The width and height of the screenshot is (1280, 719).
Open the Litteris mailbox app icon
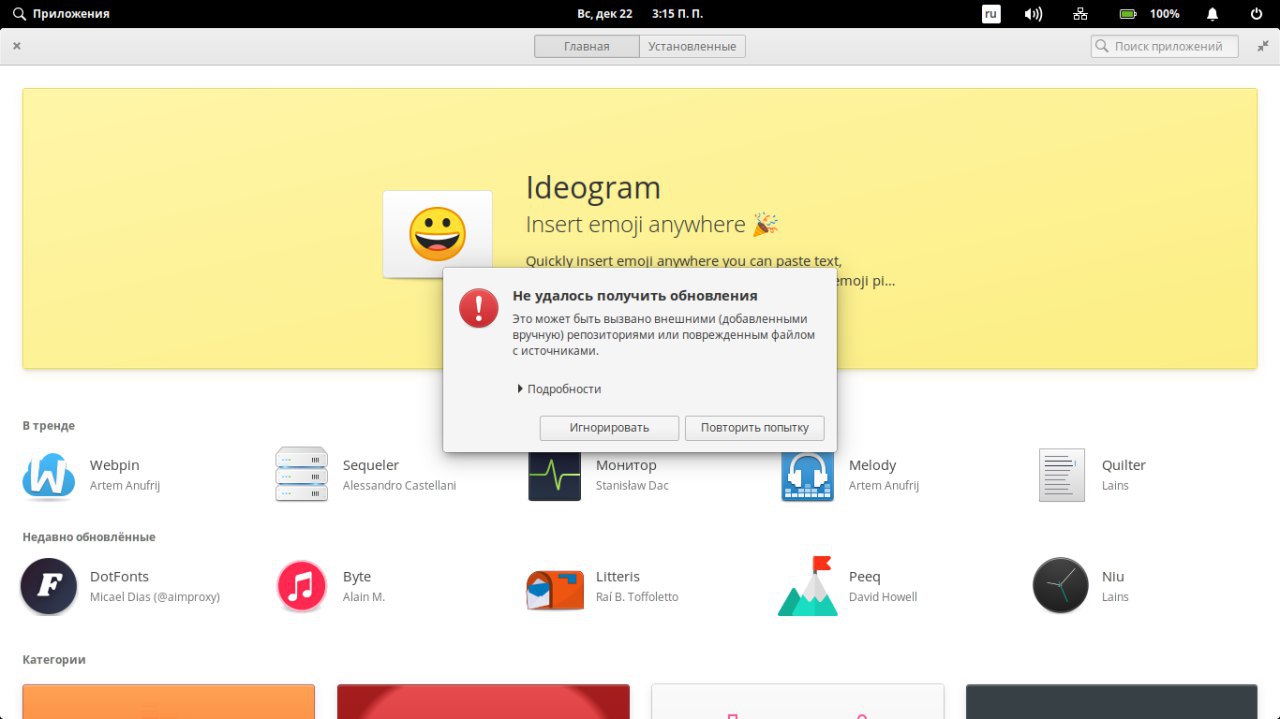coord(555,589)
